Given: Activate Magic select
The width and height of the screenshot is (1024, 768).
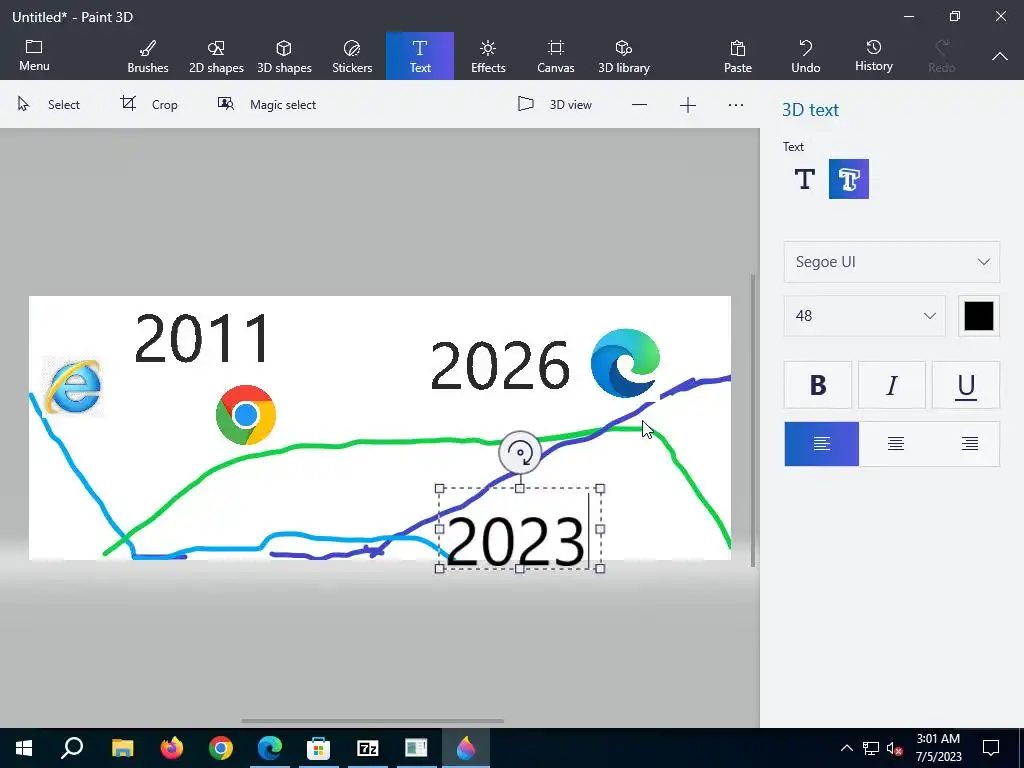Looking at the screenshot, I should (266, 104).
